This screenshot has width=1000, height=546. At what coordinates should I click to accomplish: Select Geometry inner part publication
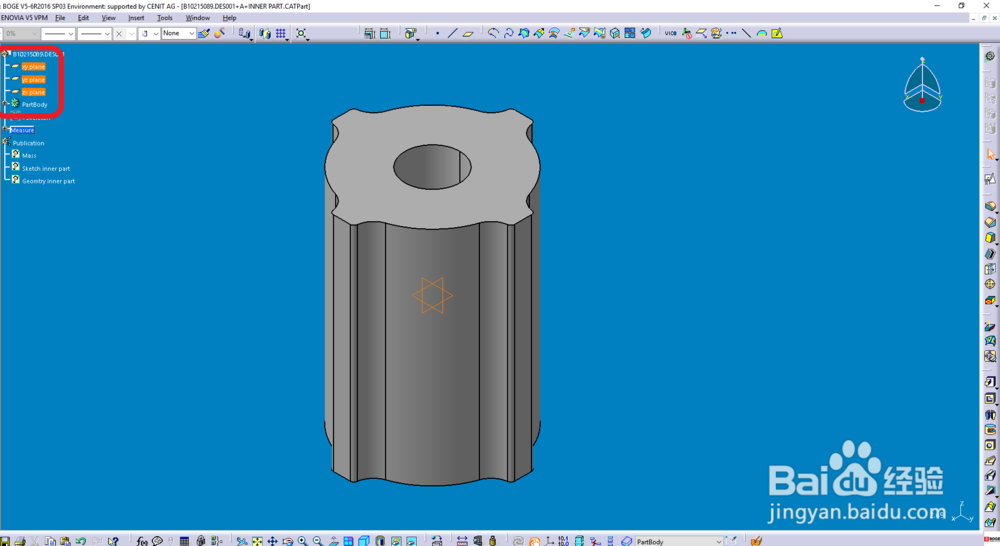(48, 181)
